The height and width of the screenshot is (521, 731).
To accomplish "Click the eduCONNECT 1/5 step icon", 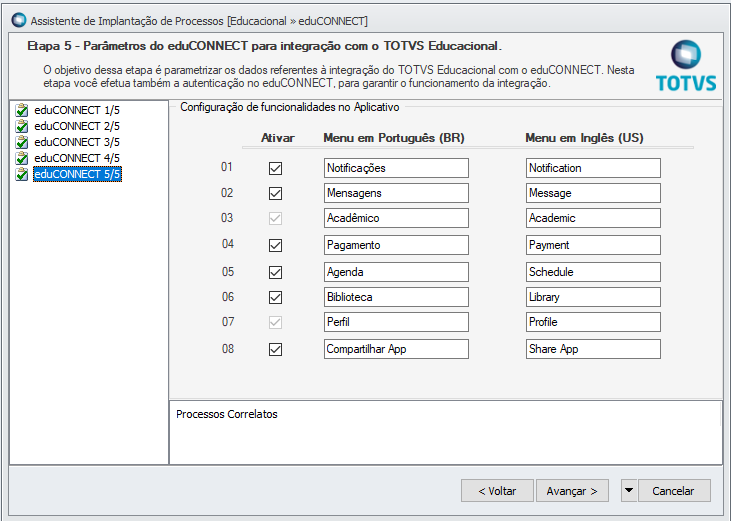I will pos(22,110).
